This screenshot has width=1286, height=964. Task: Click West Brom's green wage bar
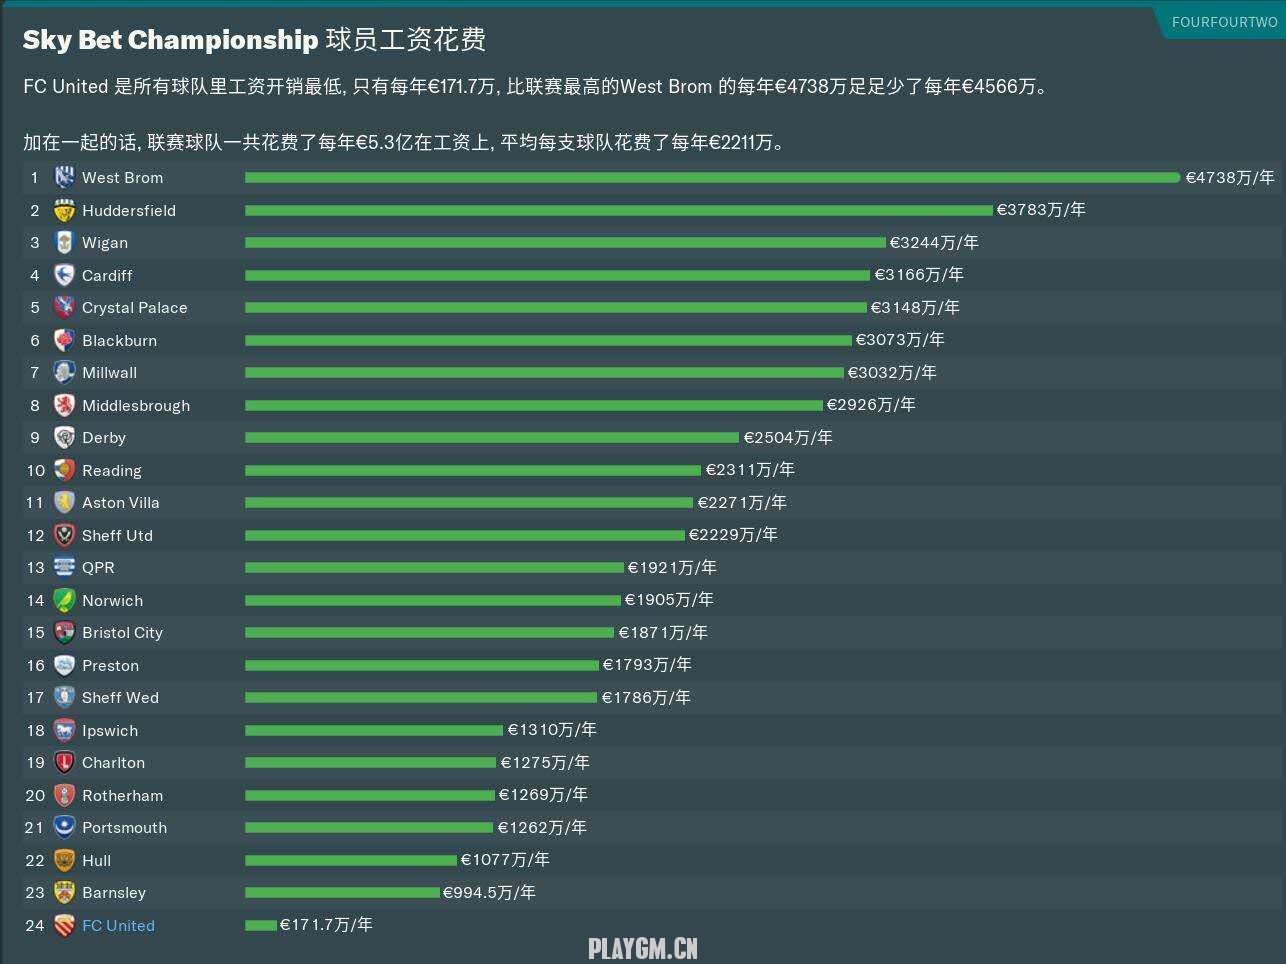[x=712, y=178]
